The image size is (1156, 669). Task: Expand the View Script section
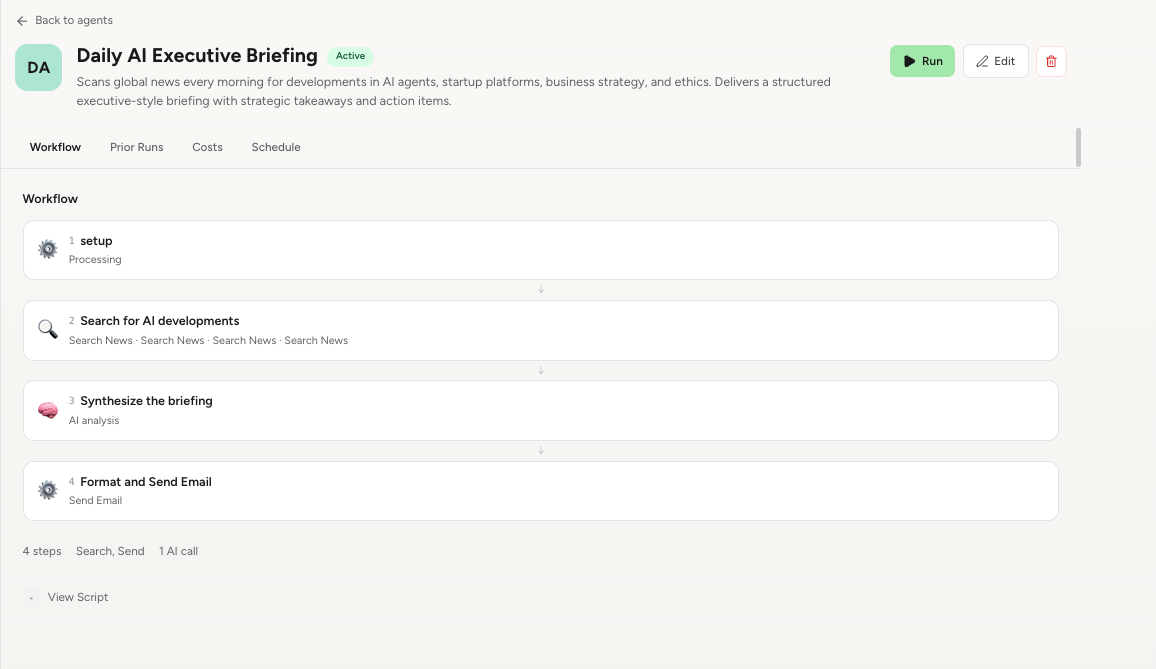click(77, 597)
